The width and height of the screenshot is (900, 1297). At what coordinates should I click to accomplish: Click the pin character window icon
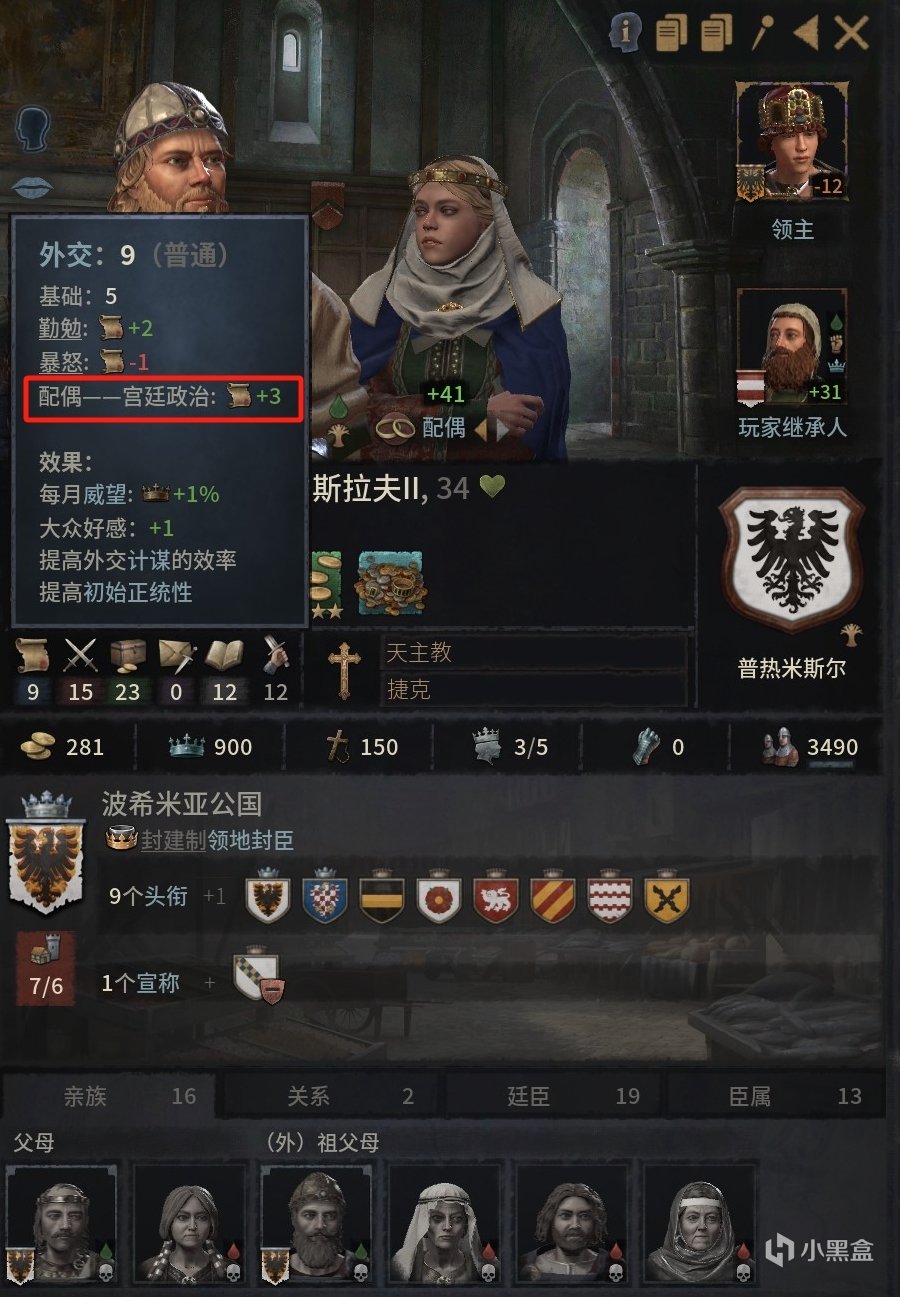[763, 33]
